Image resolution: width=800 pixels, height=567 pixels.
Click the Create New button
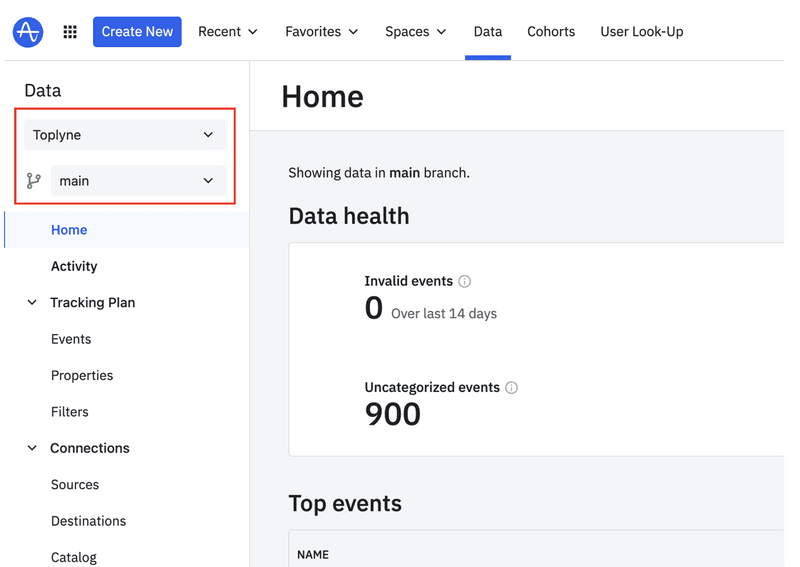[137, 32]
